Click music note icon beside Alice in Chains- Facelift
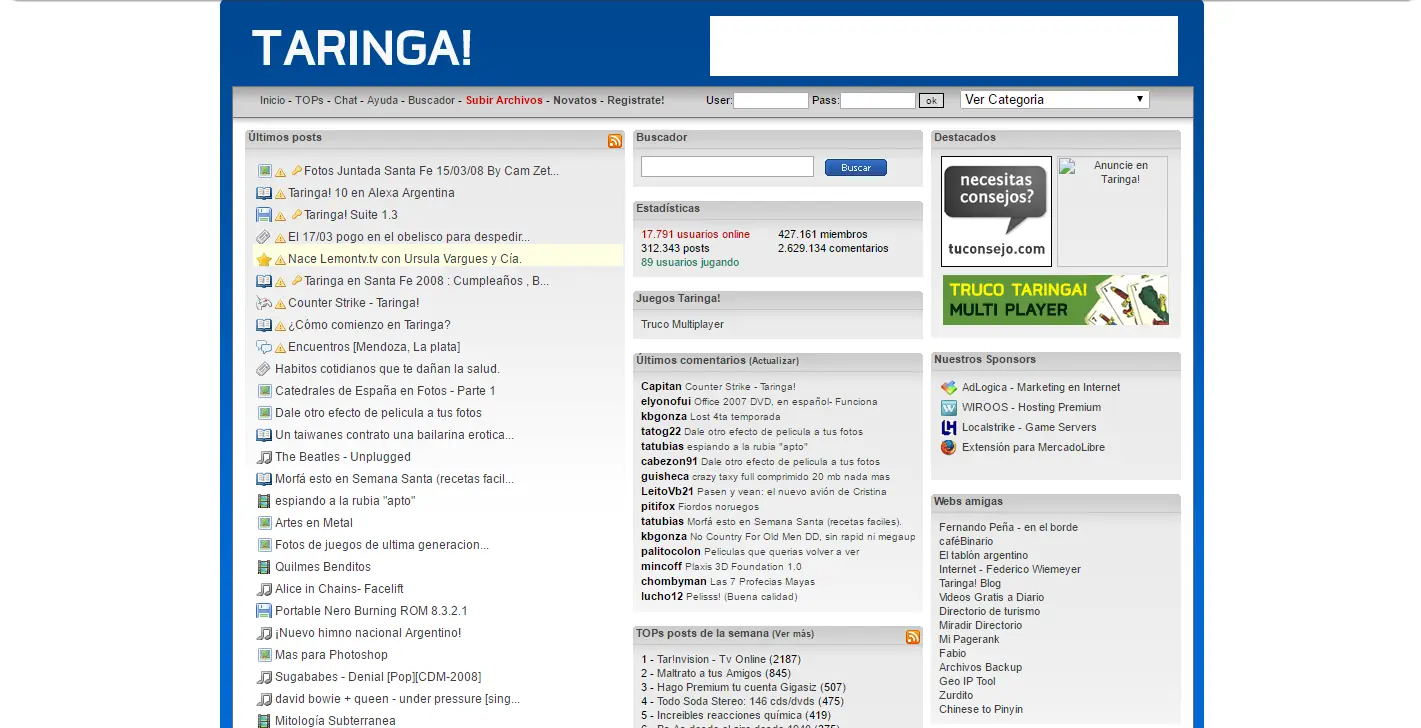Screen dimensions: 1421x728 pos(264,589)
